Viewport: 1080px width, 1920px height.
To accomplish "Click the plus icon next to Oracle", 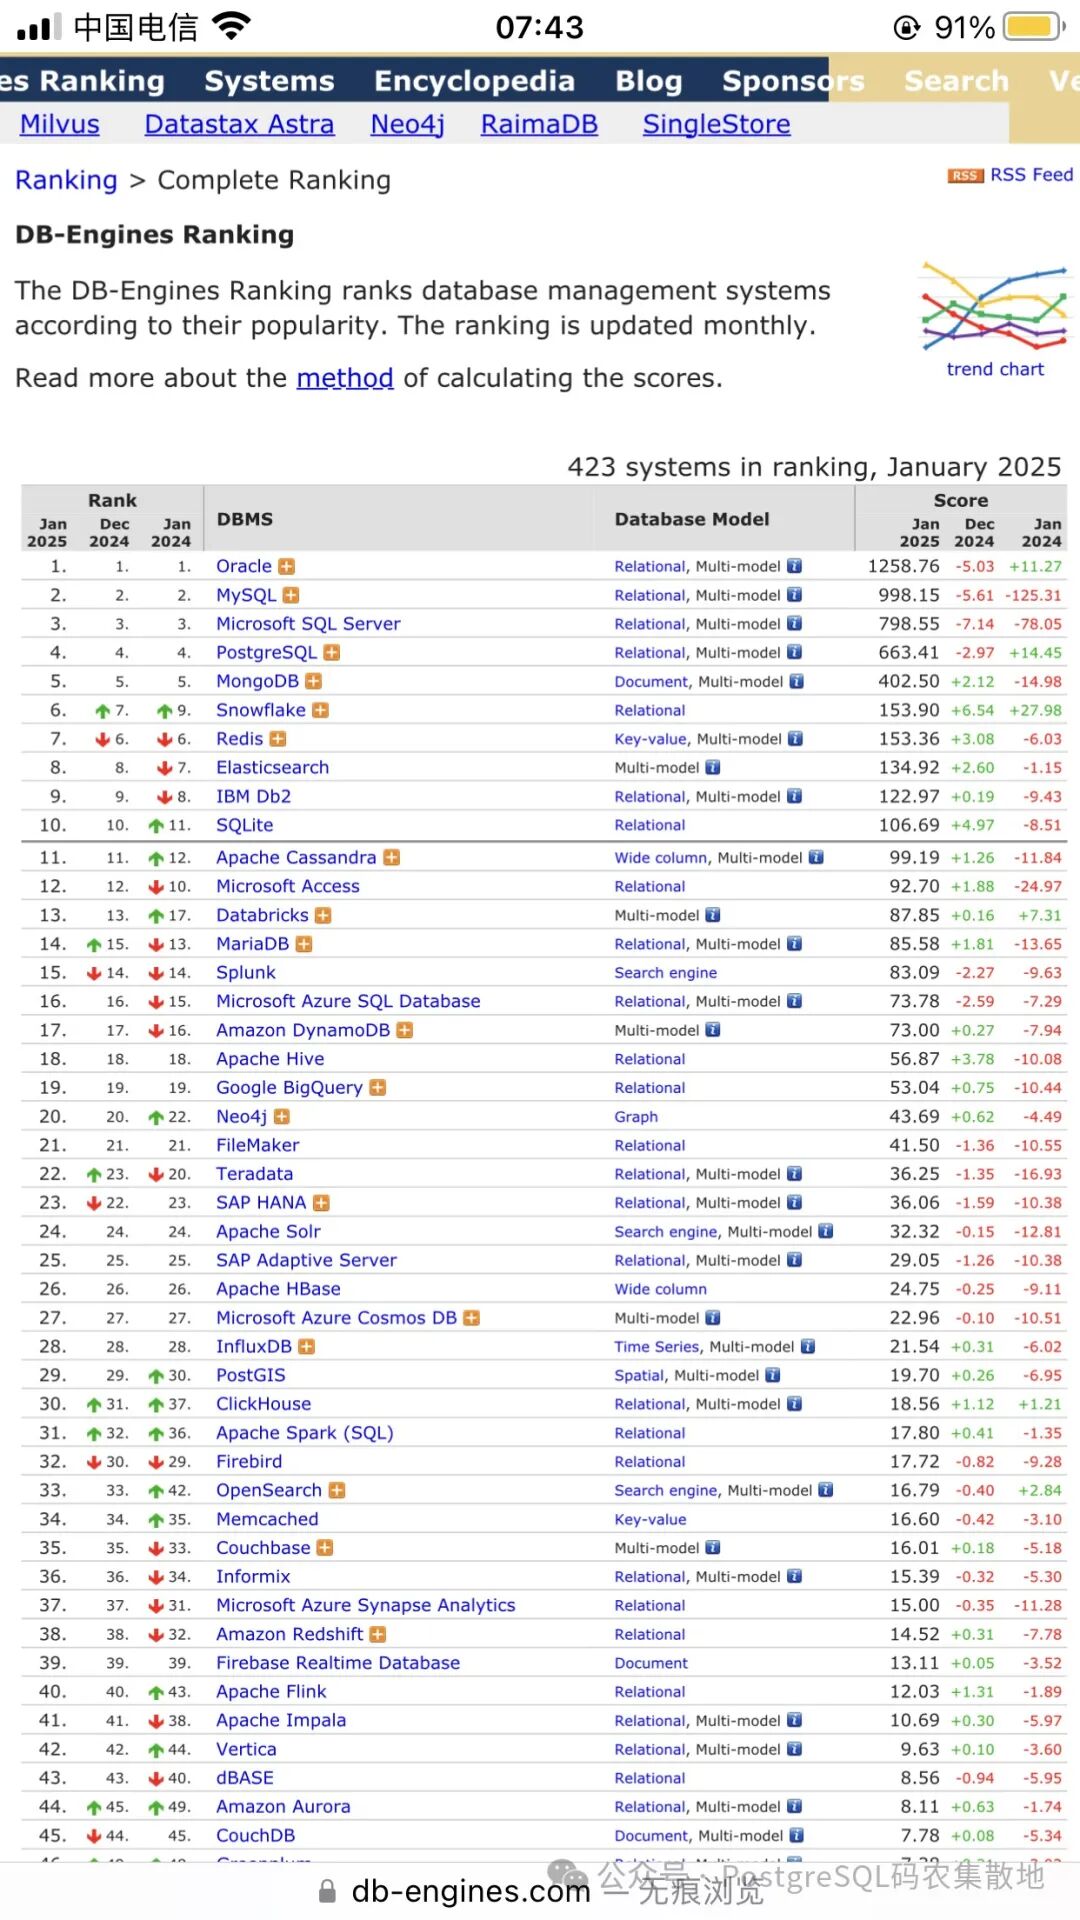I will tap(287, 566).
